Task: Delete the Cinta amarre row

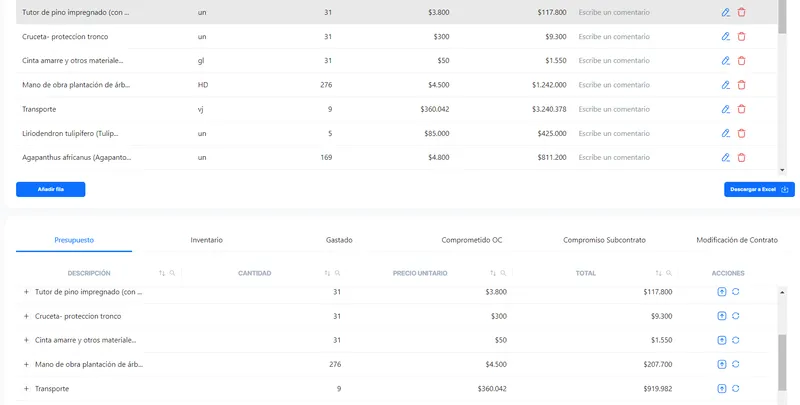Action: click(741, 61)
